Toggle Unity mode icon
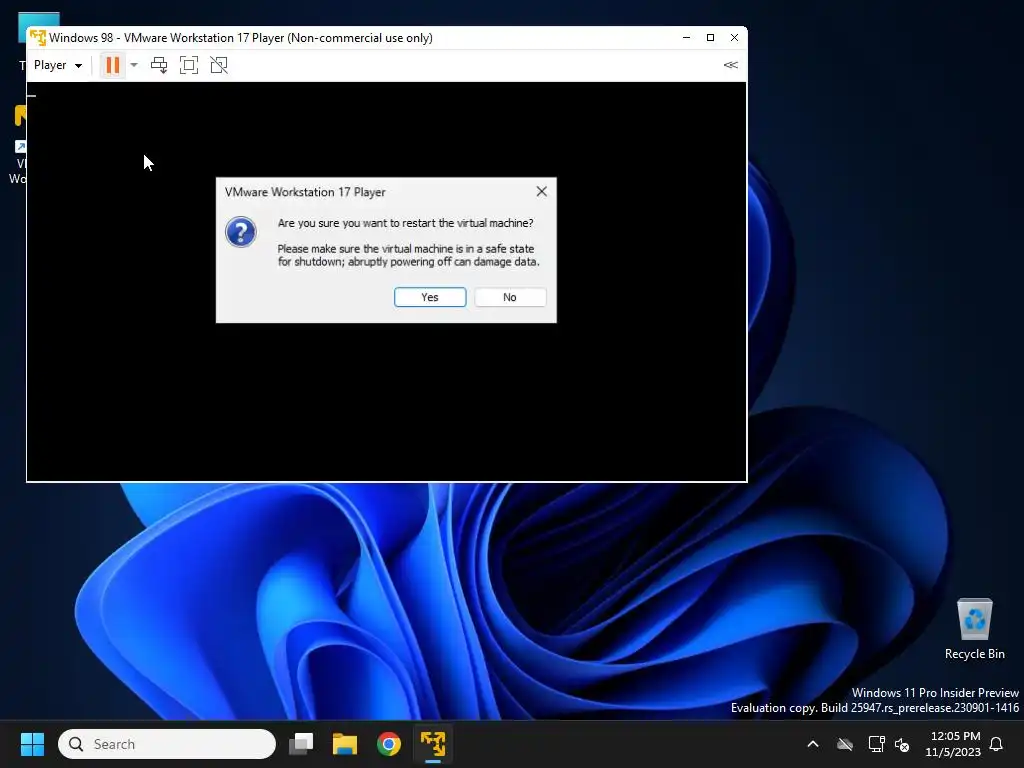Image resolution: width=1024 pixels, height=768 pixels. [219, 65]
